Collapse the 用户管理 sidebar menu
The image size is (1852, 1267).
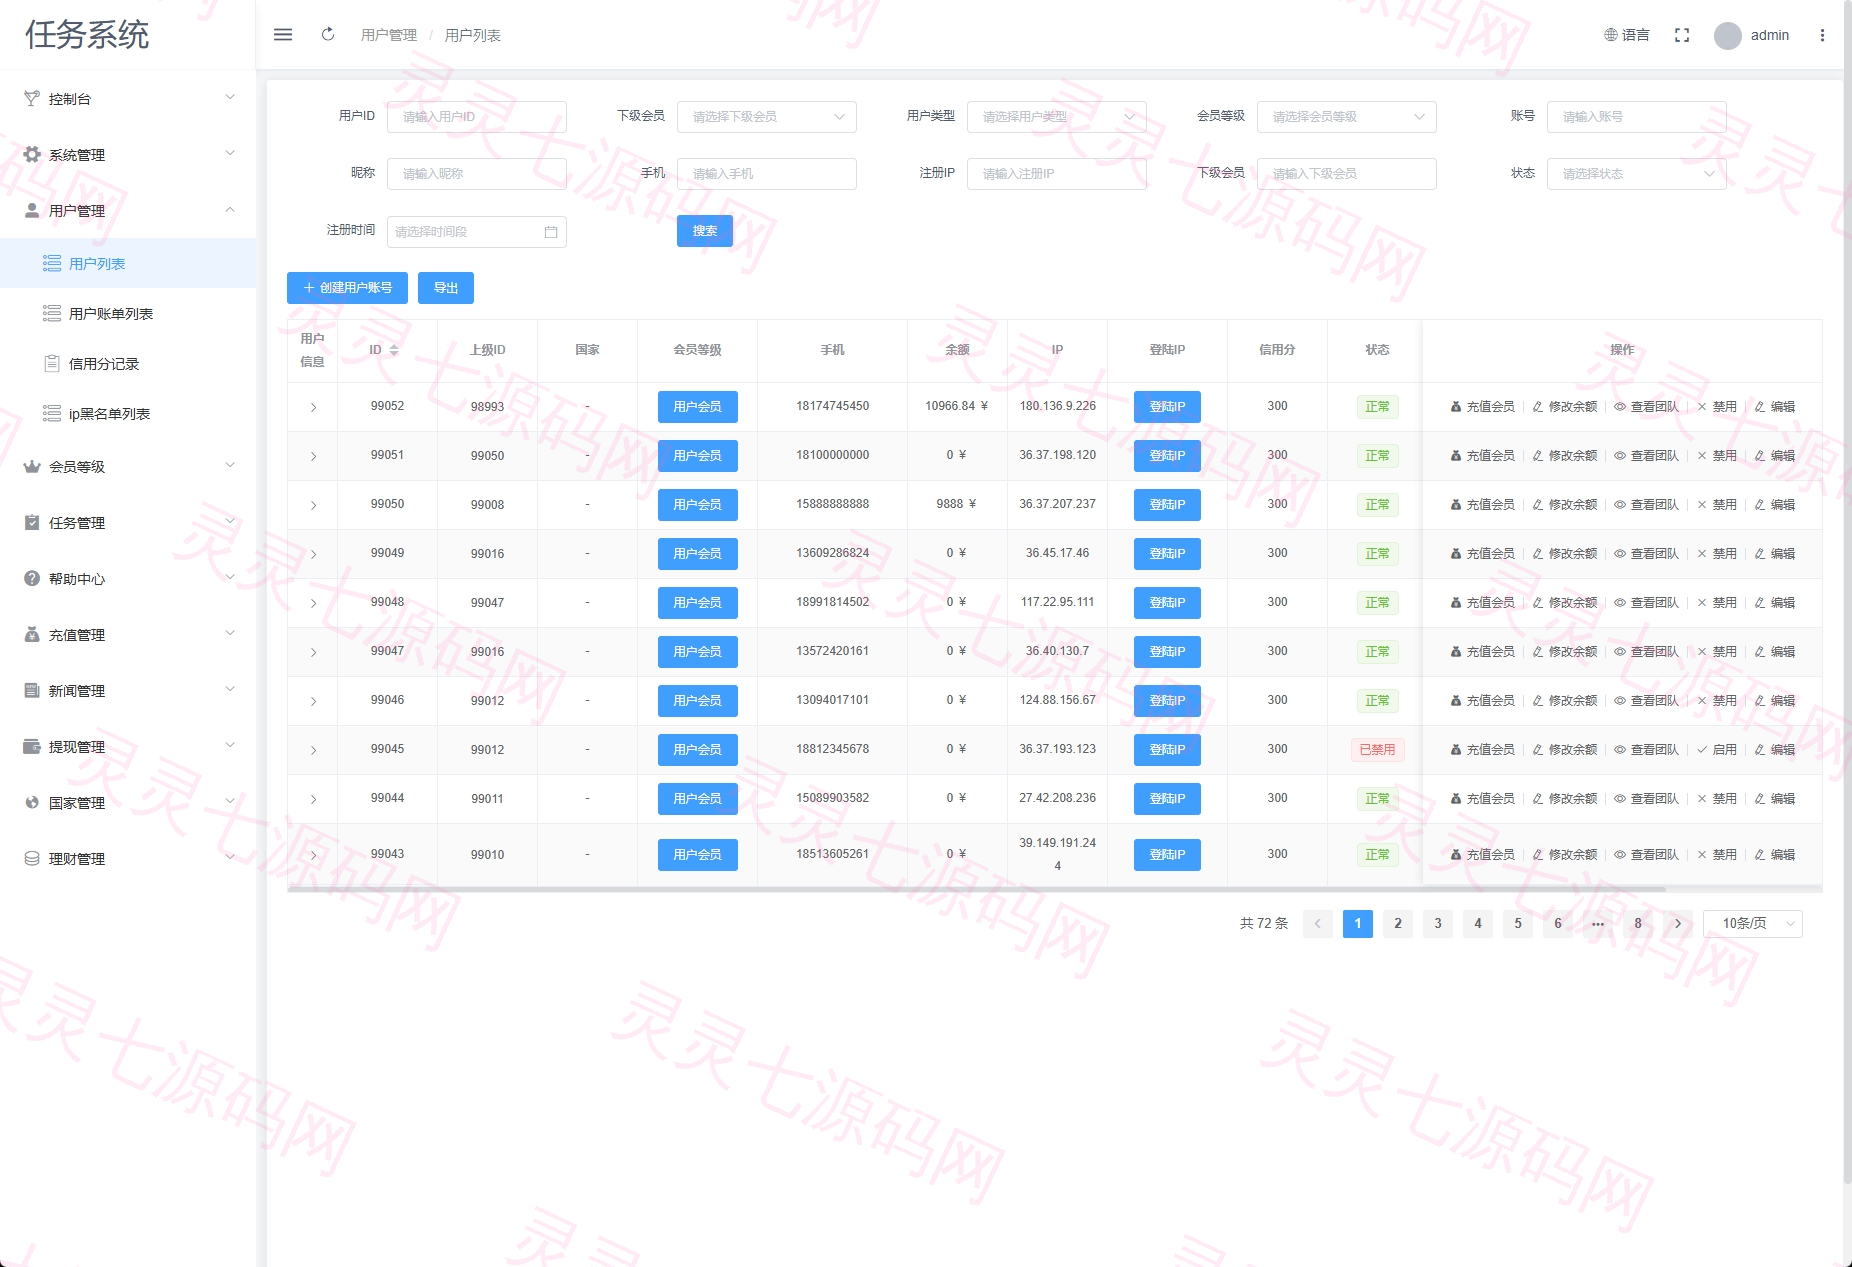tap(128, 210)
